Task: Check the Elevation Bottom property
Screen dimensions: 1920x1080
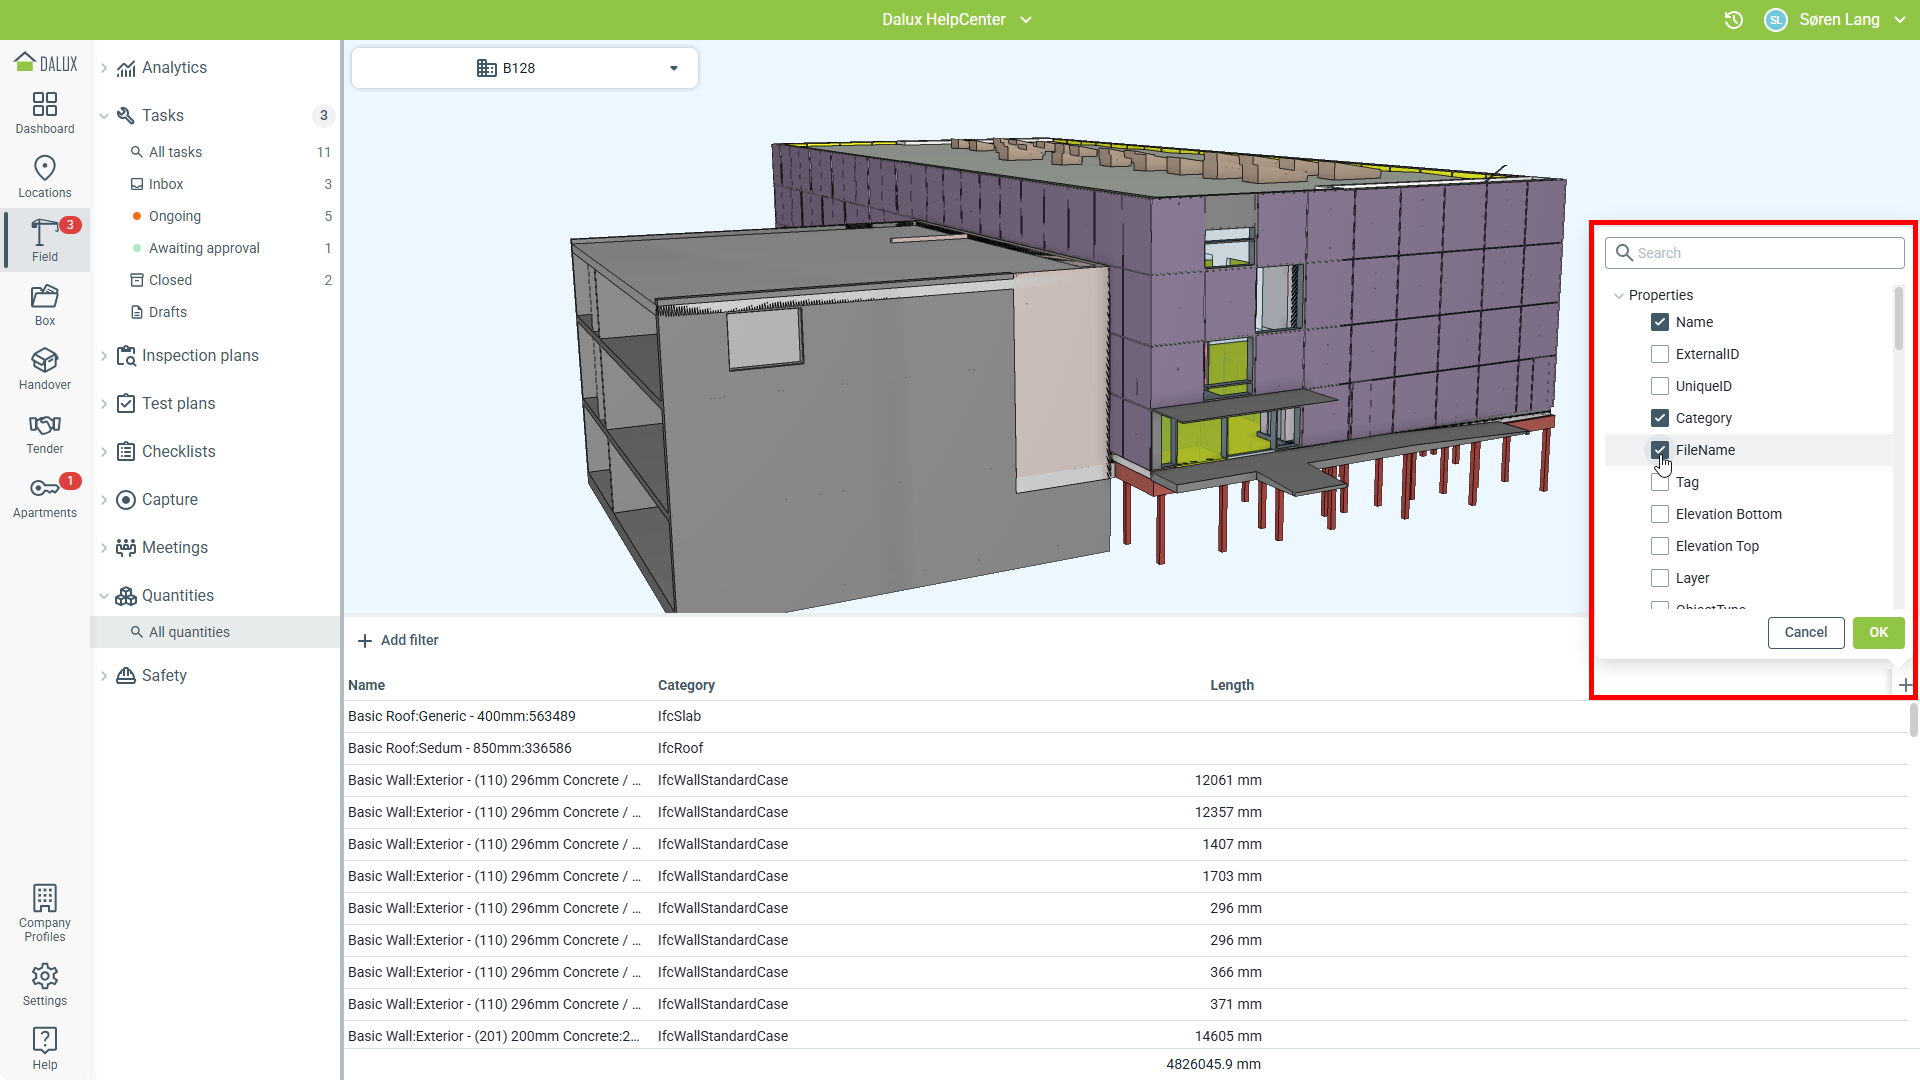Action: coord(1660,514)
